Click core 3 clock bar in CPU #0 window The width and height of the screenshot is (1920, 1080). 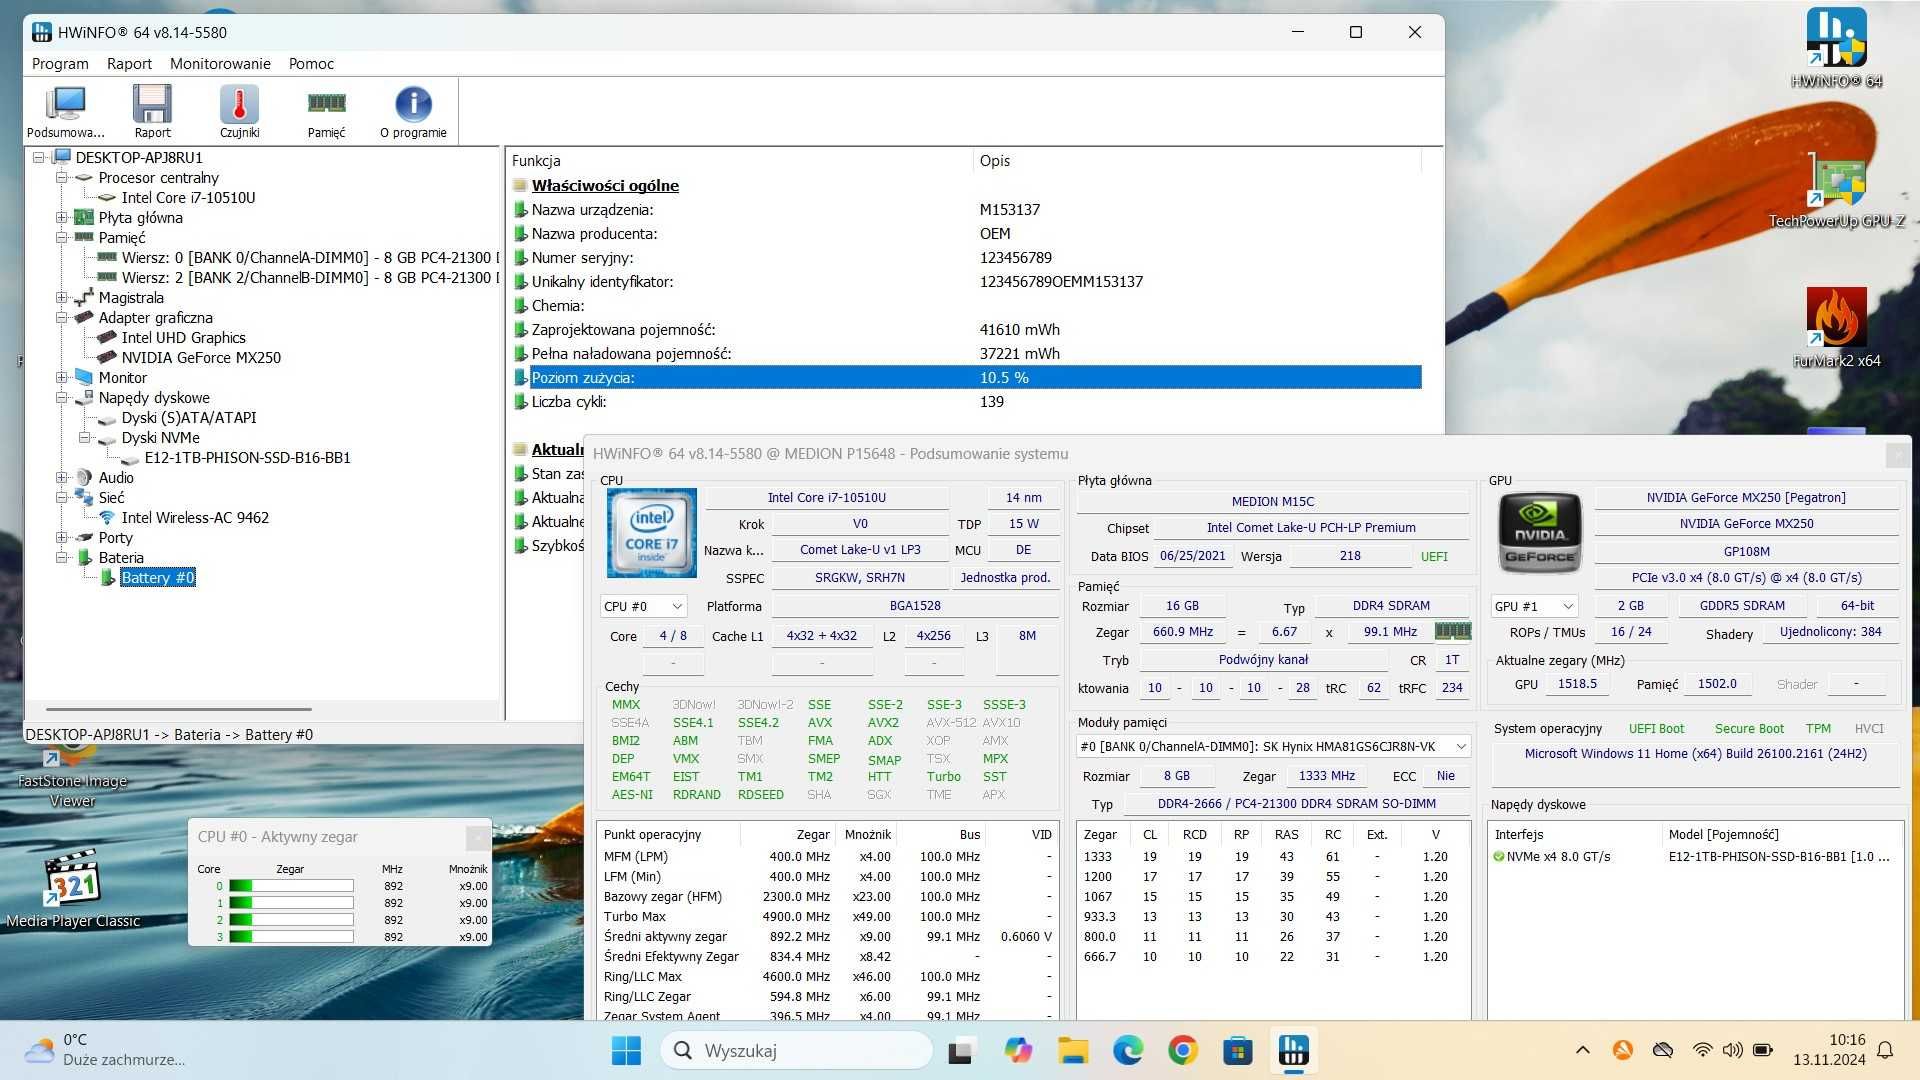coord(291,937)
